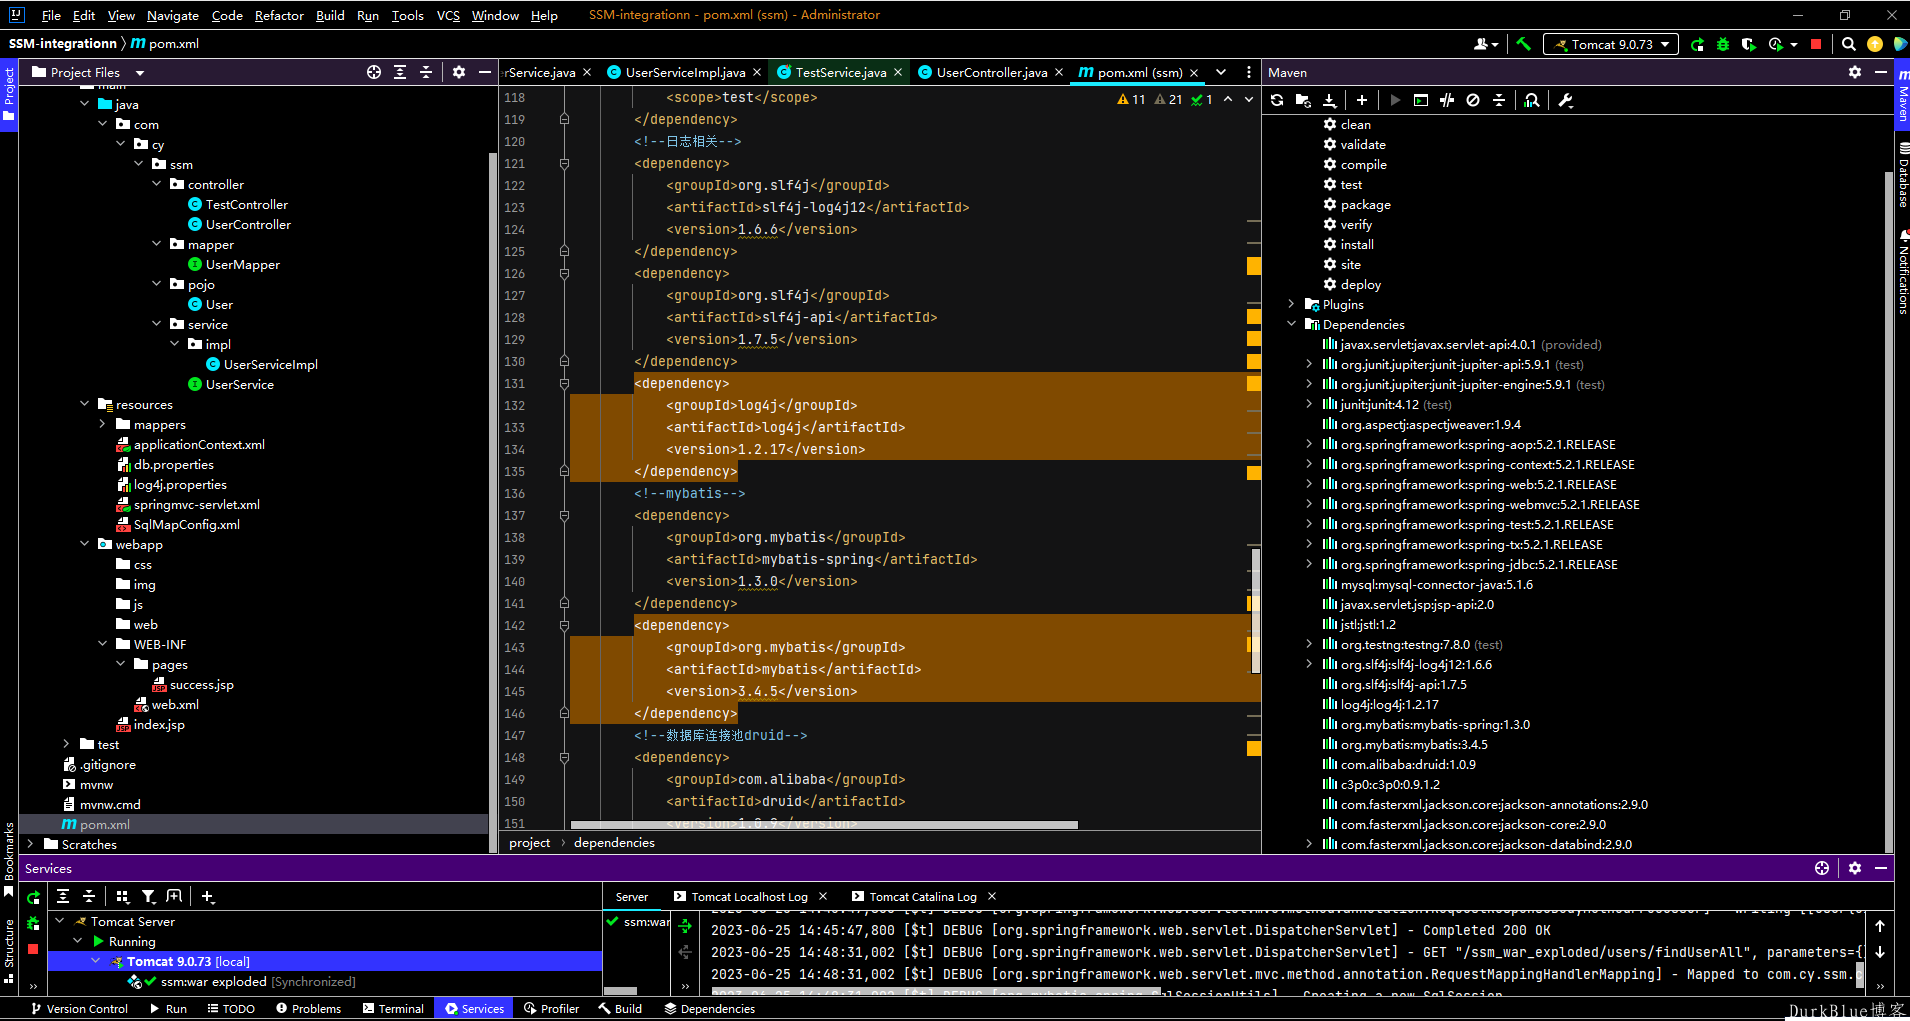Viewport: 1910px width, 1021px height.
Task: Click Filter icon in Services toolbar
Action: tap(148, 897)
